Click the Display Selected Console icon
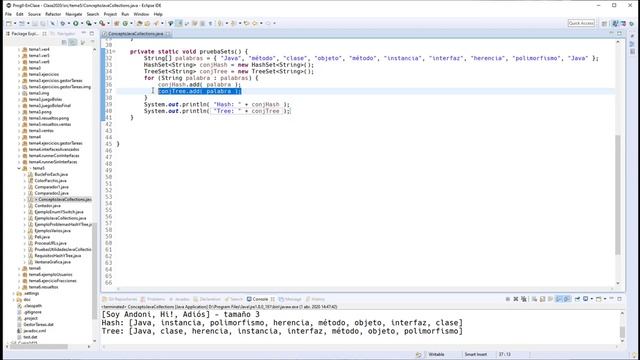Viewport: 640px width, 360px height. 586,299
